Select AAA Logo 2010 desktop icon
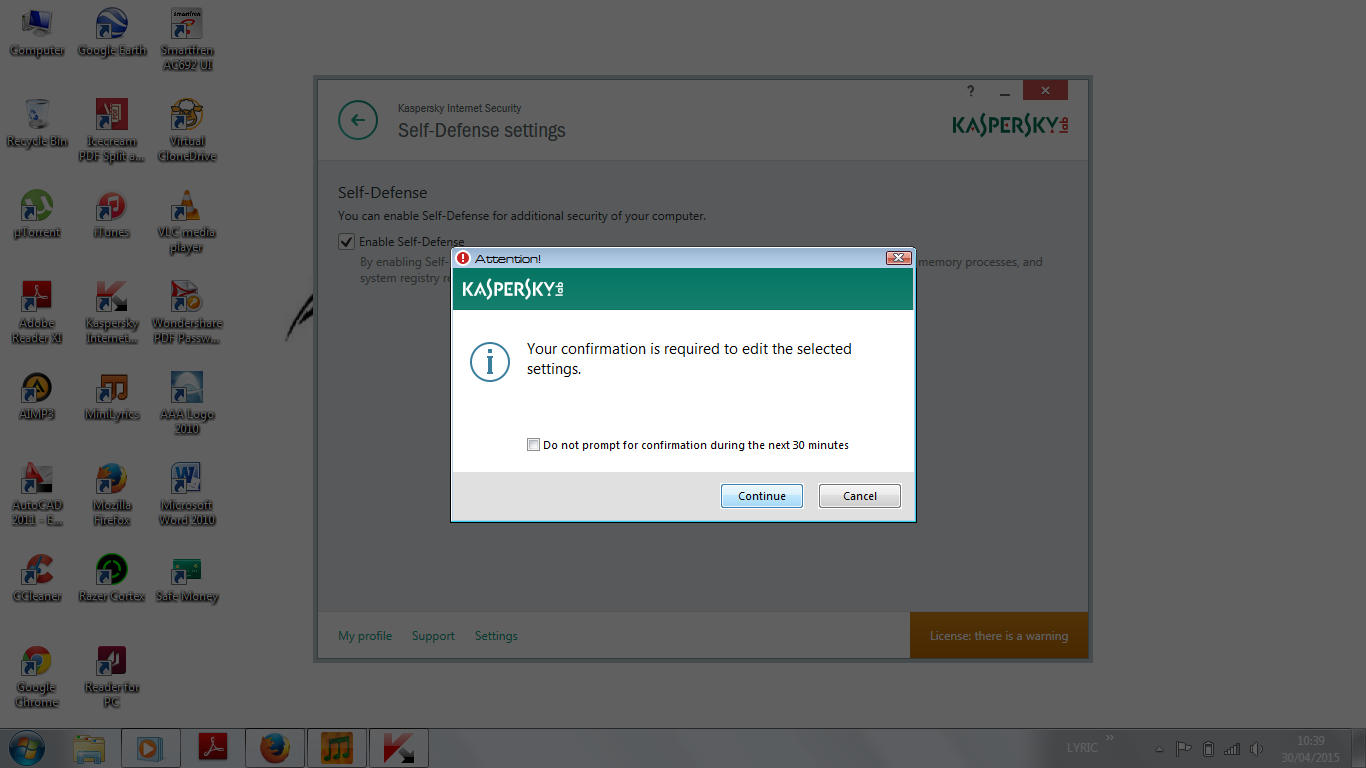Screen dimensions: 1366x768 point(187,403)
